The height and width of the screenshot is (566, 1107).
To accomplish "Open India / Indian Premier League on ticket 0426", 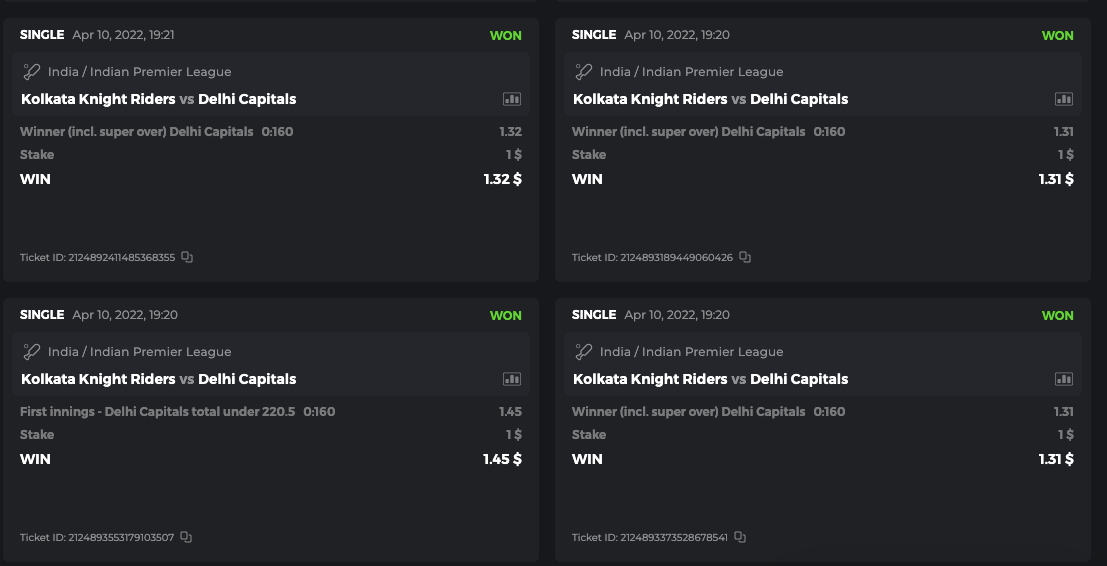I will [691, 72].
